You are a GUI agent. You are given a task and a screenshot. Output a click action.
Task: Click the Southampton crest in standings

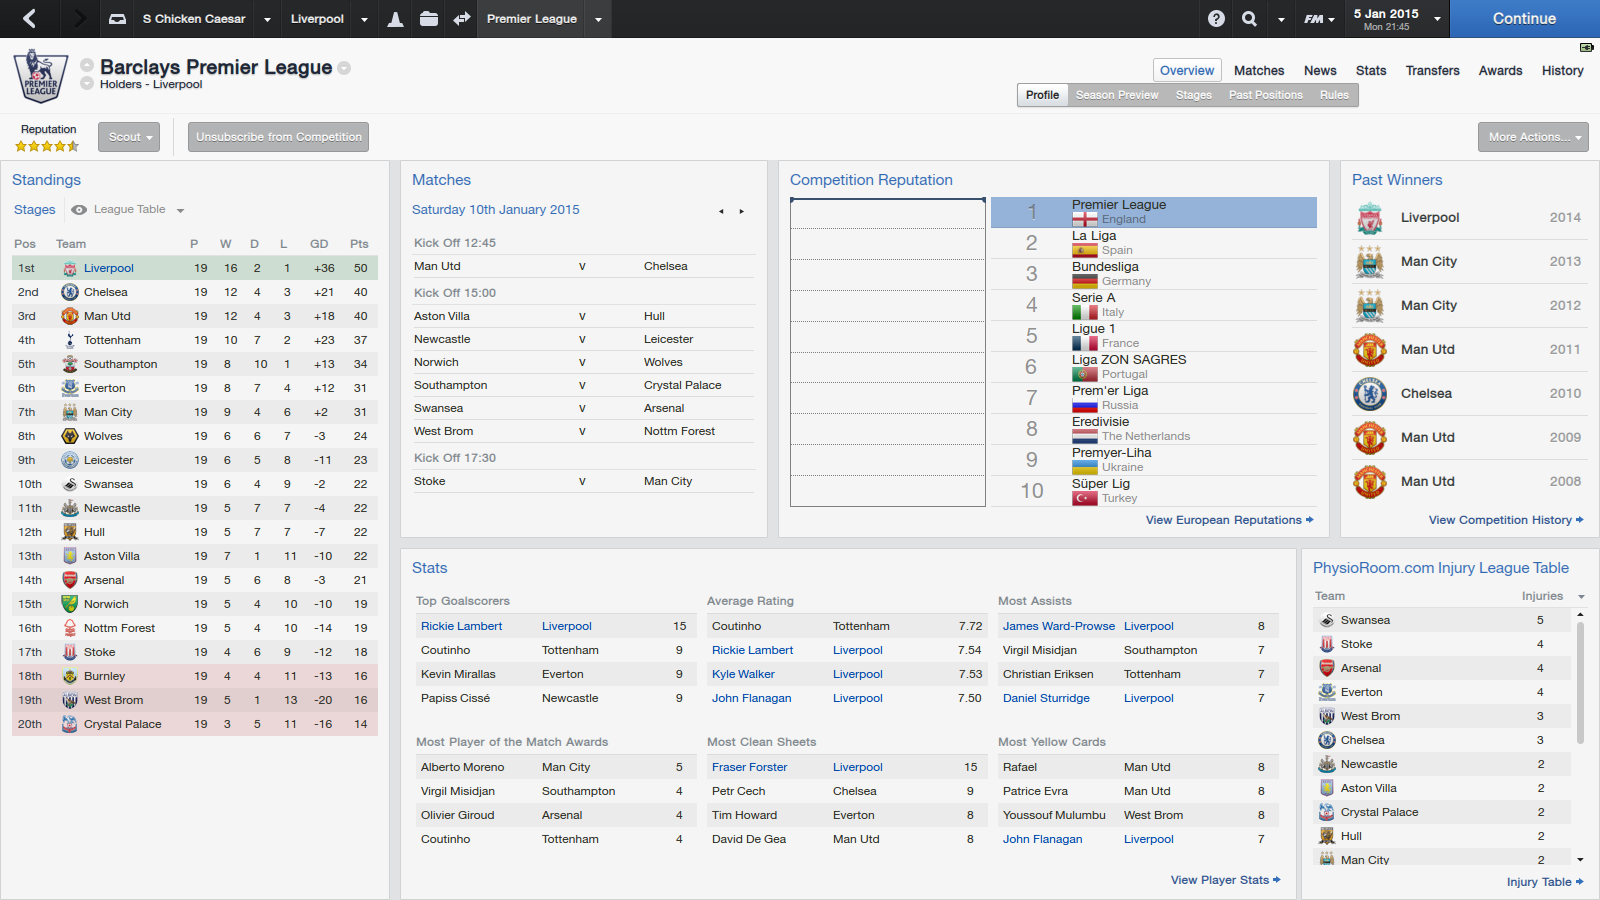[70, 364]
